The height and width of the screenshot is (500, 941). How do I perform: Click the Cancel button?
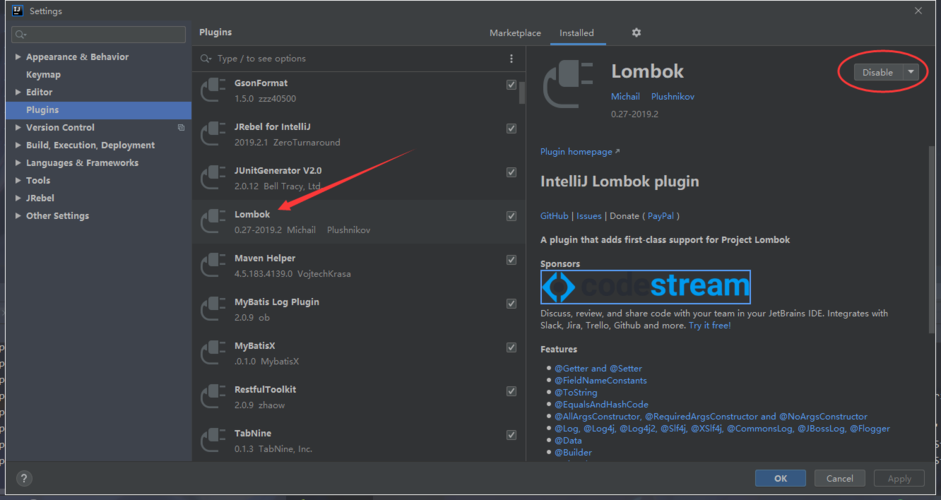pos(840,478)
